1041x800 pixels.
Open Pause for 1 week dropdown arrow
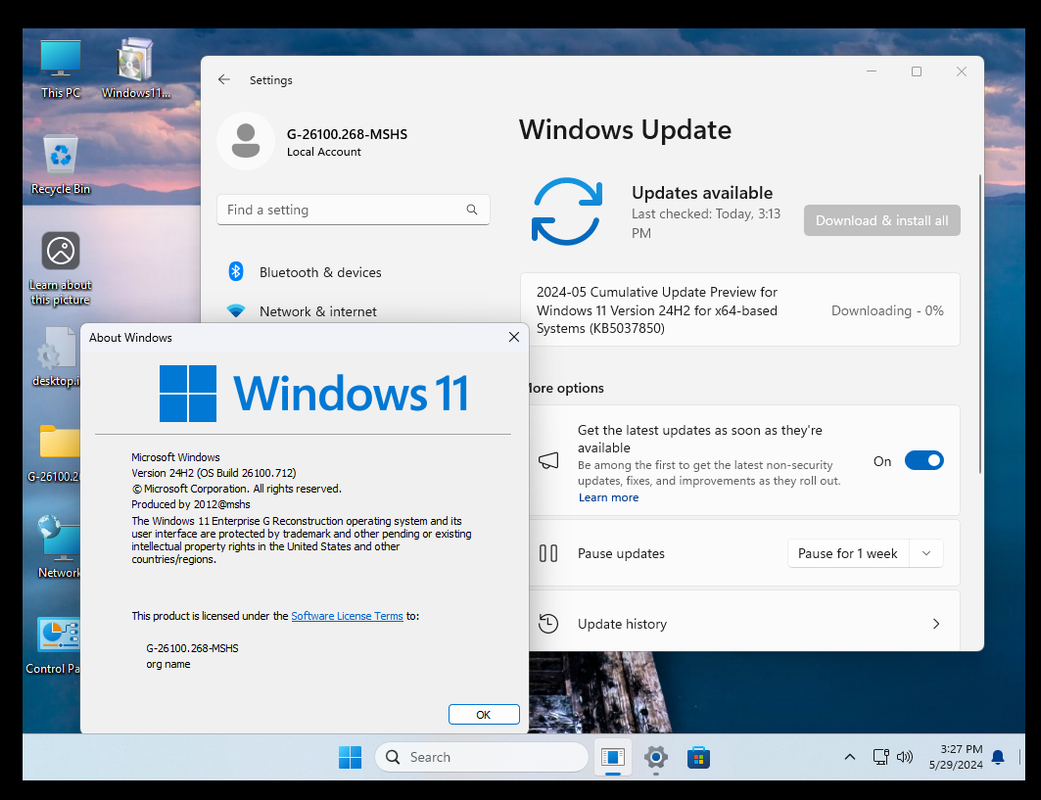point(926,553)
